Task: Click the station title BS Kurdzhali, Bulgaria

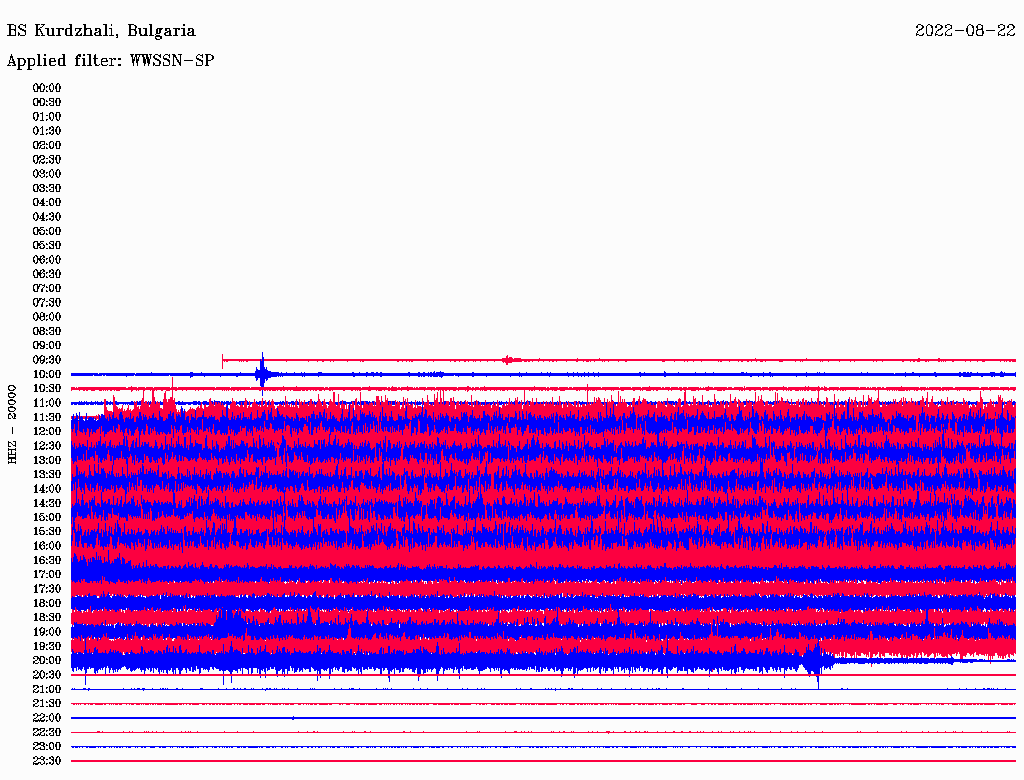Action: point(101,31)
